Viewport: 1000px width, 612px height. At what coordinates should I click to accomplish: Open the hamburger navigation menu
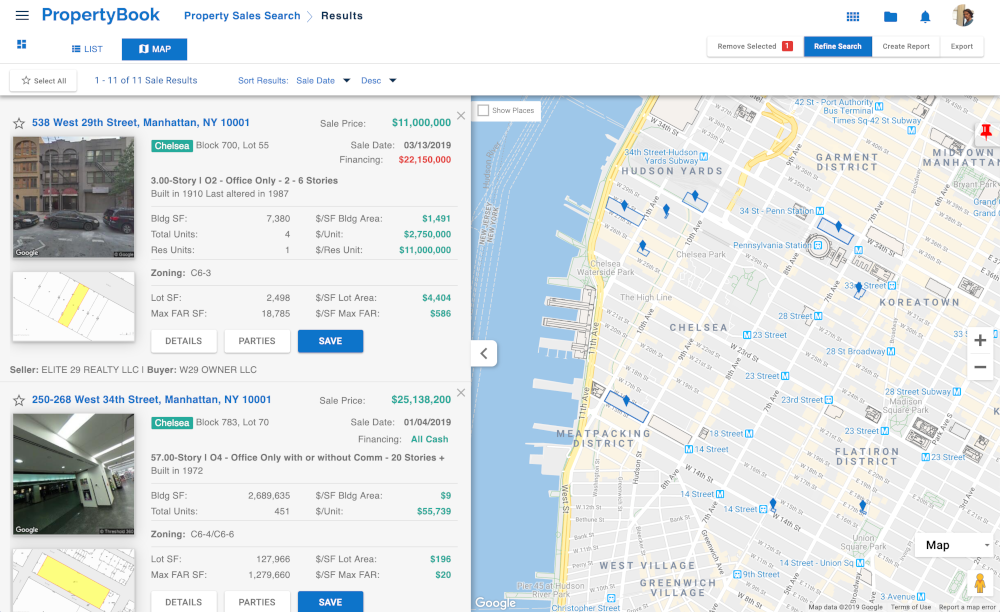pyautogui.click(x=22, y=15)
